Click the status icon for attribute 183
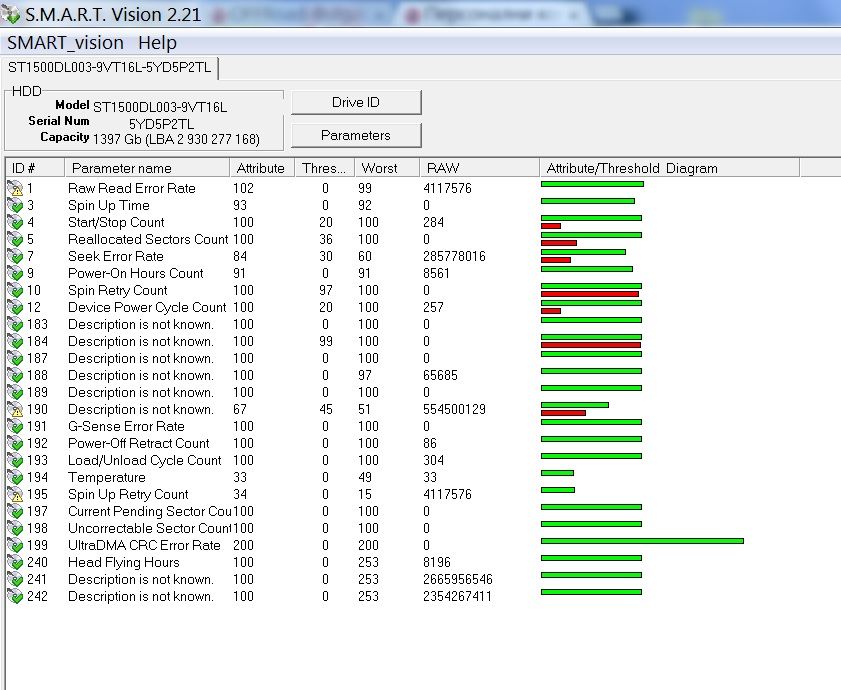This screenshot has width=841, height=690. pos(15,325)
